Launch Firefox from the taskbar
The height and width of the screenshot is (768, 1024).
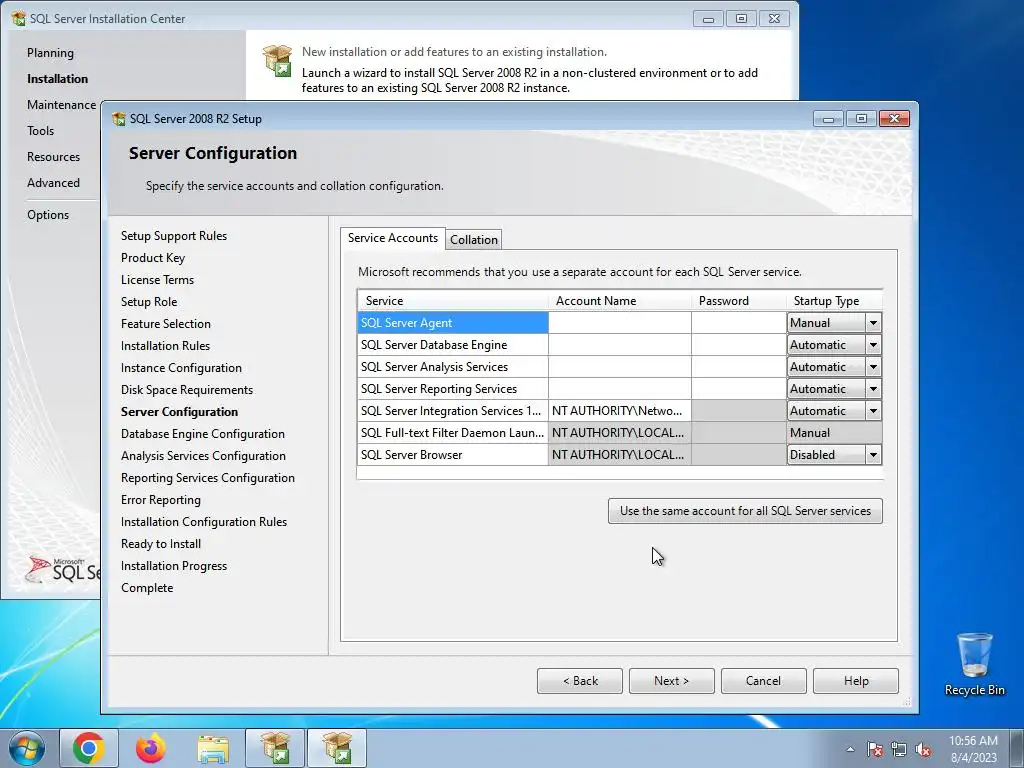(151, 748)
